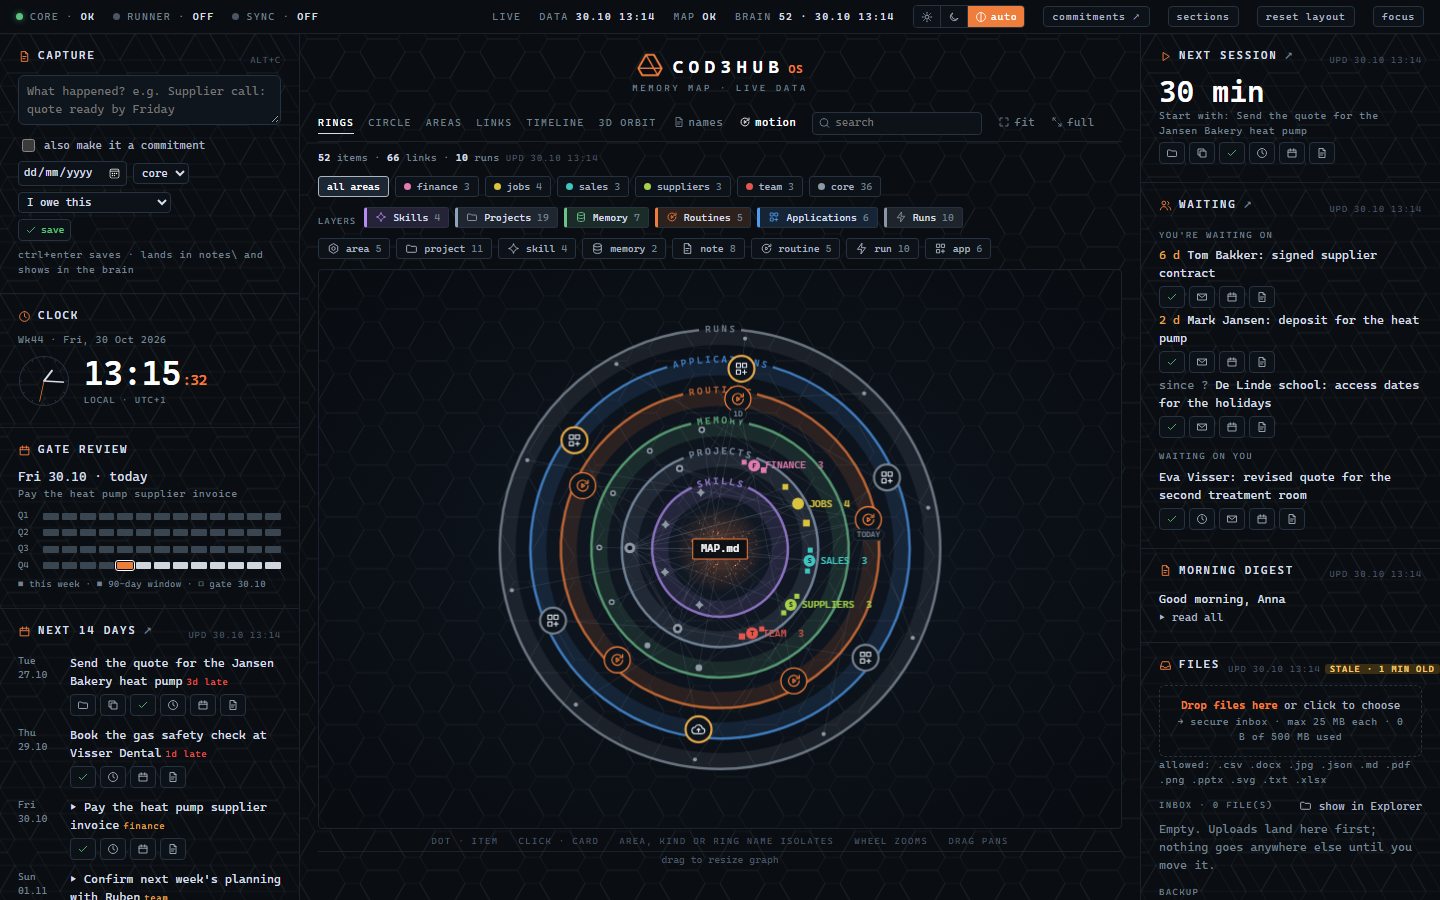Select the LINKS view tab
The height and width of the screenshot is (900, 1440).
[494, 122]
